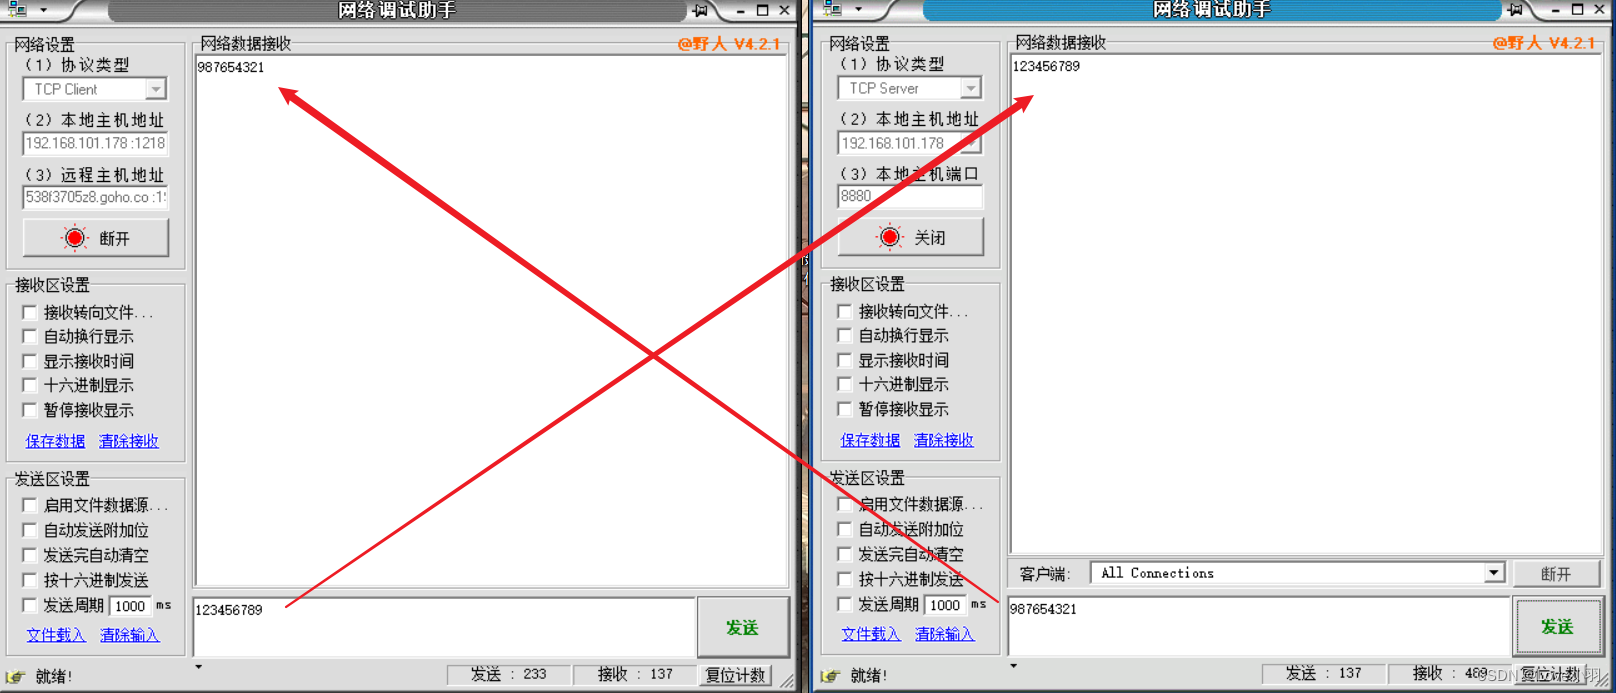Click 清除接收 link in Server window
The image size is (1616, 693).
944,440
